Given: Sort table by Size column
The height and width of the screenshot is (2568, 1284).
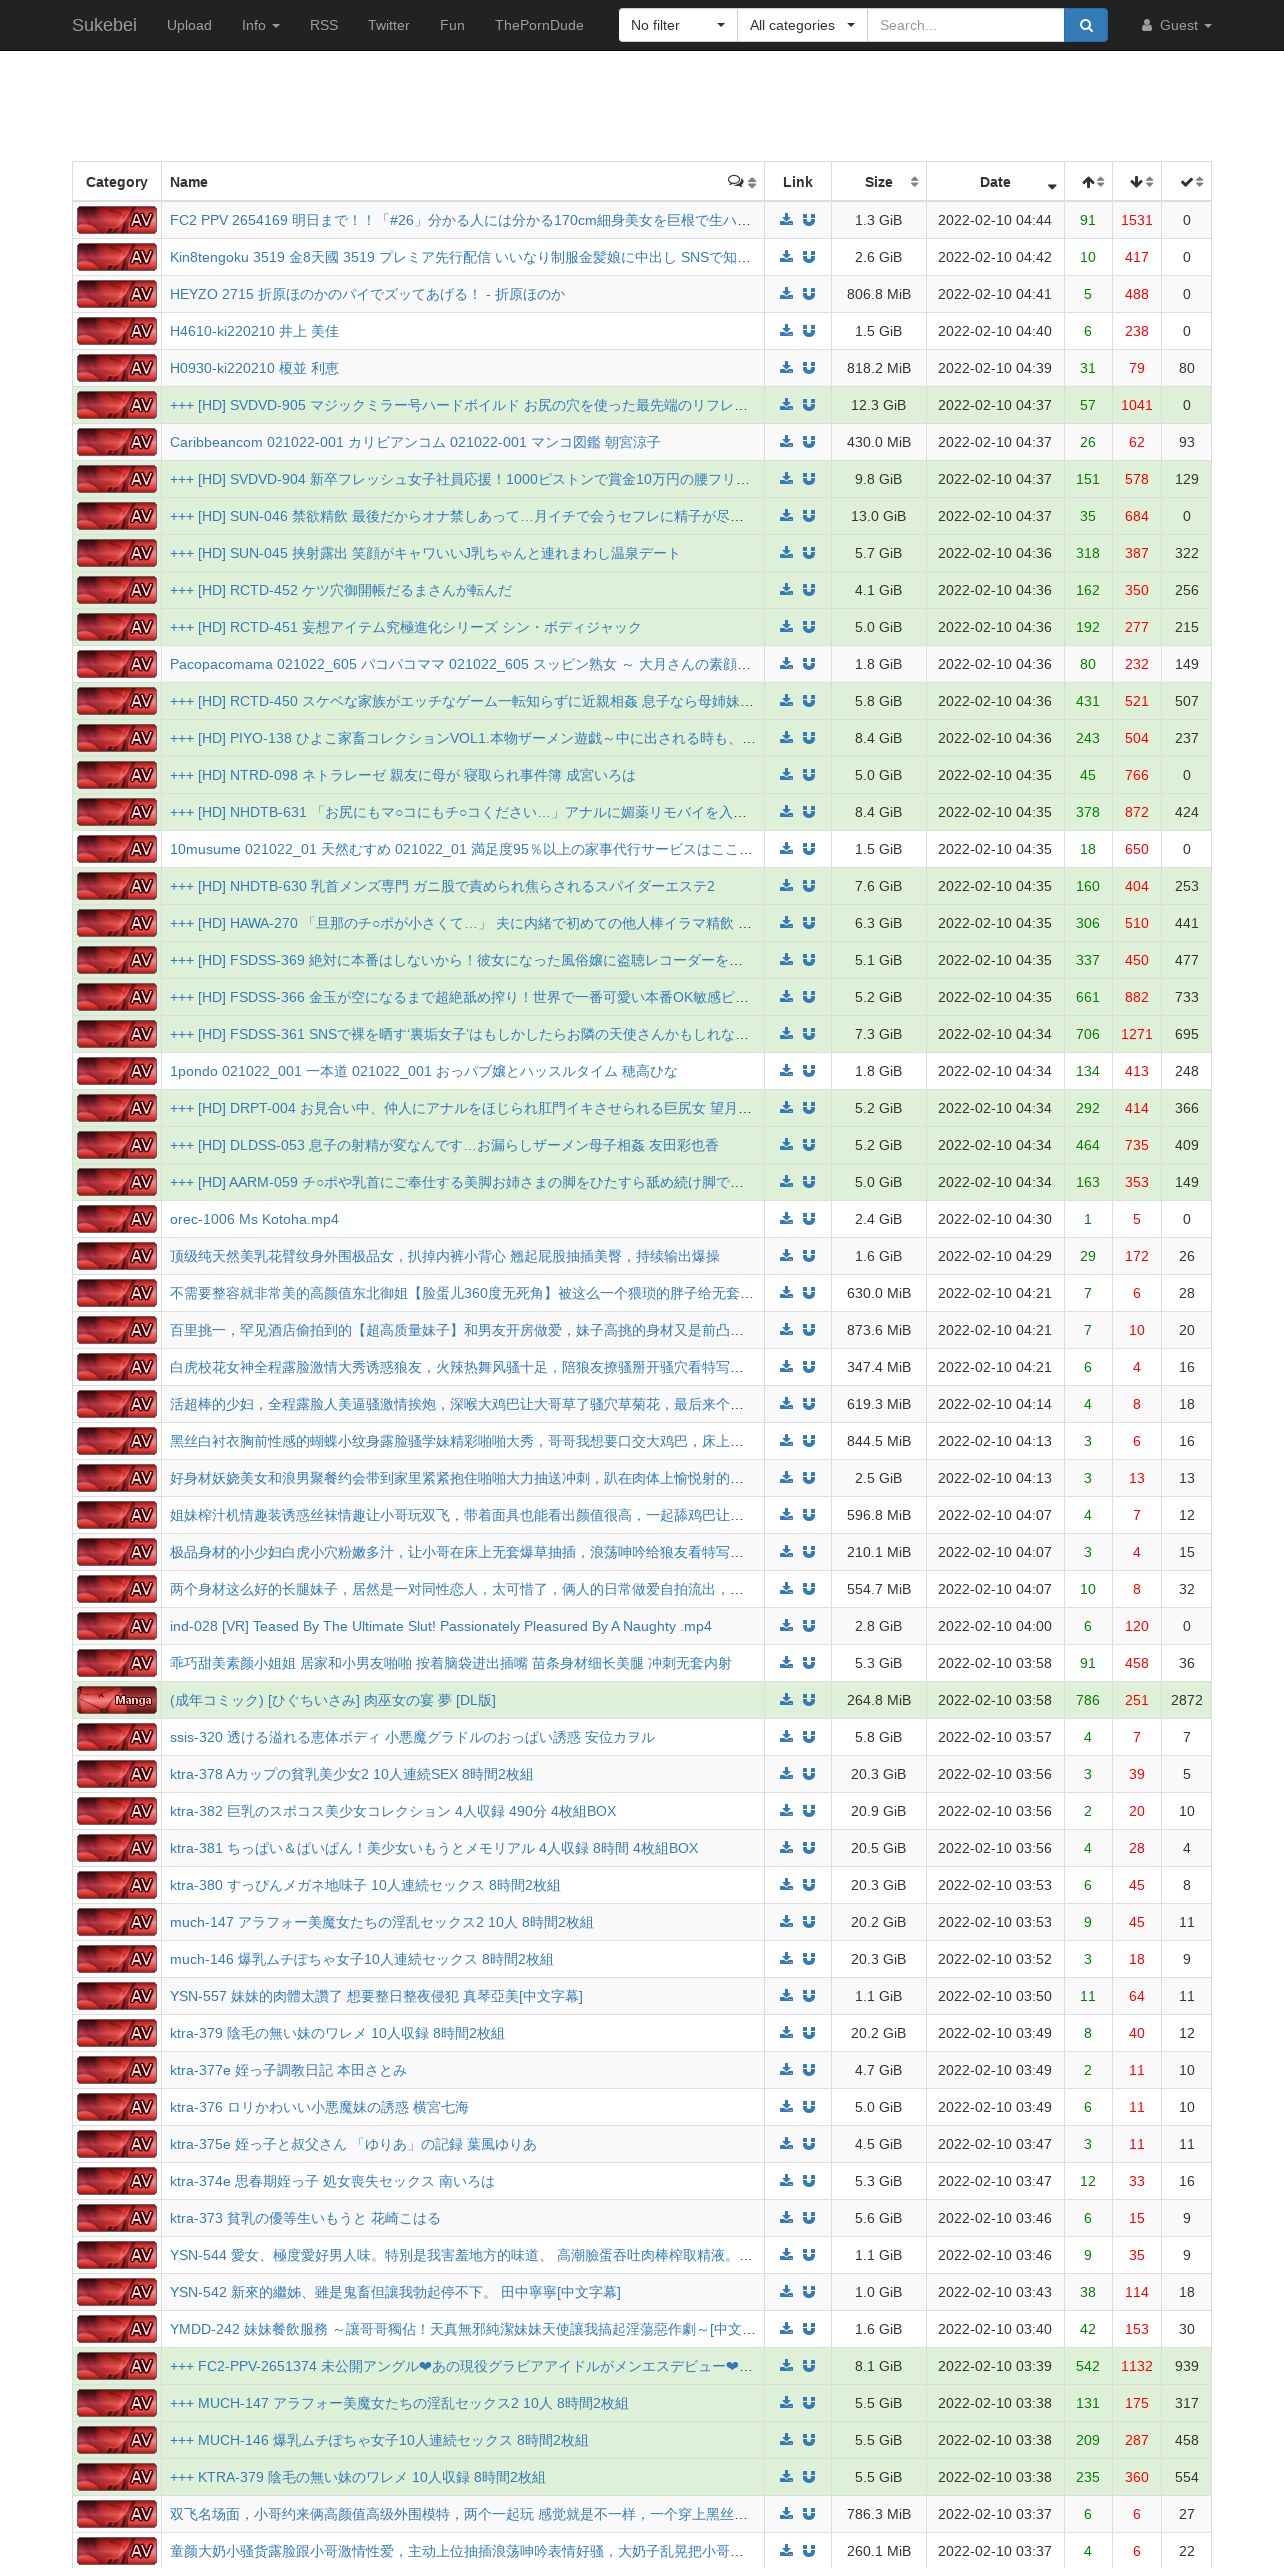Looking at the screenshot, I should click(879, 182).
